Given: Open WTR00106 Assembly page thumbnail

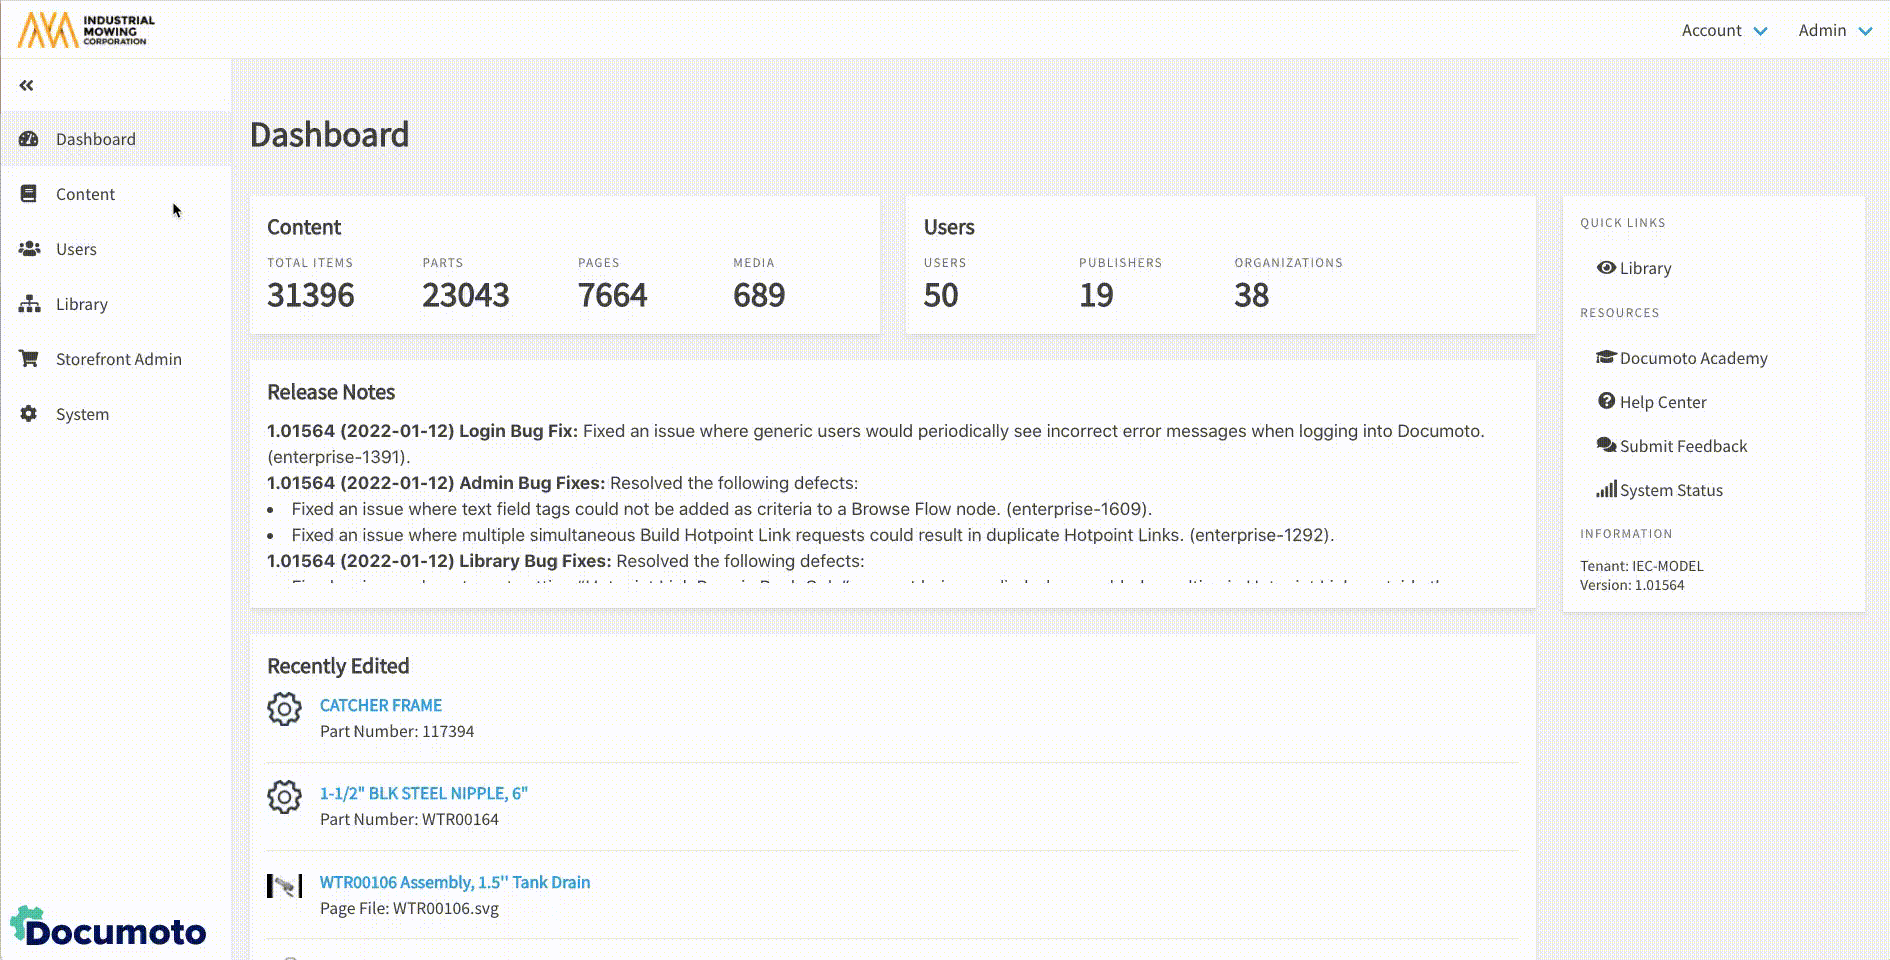Looking at the screenshot, I should pos(284,886).
